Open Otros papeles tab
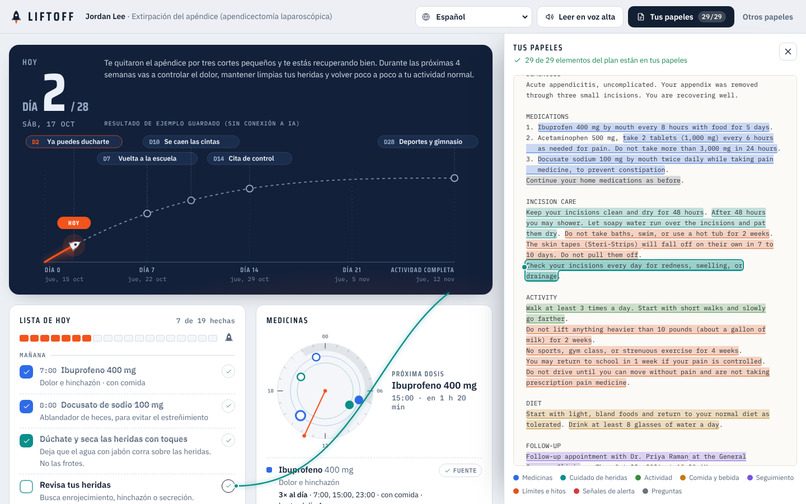806x504 pixels. pyautogui.click(x=767, y=17)
